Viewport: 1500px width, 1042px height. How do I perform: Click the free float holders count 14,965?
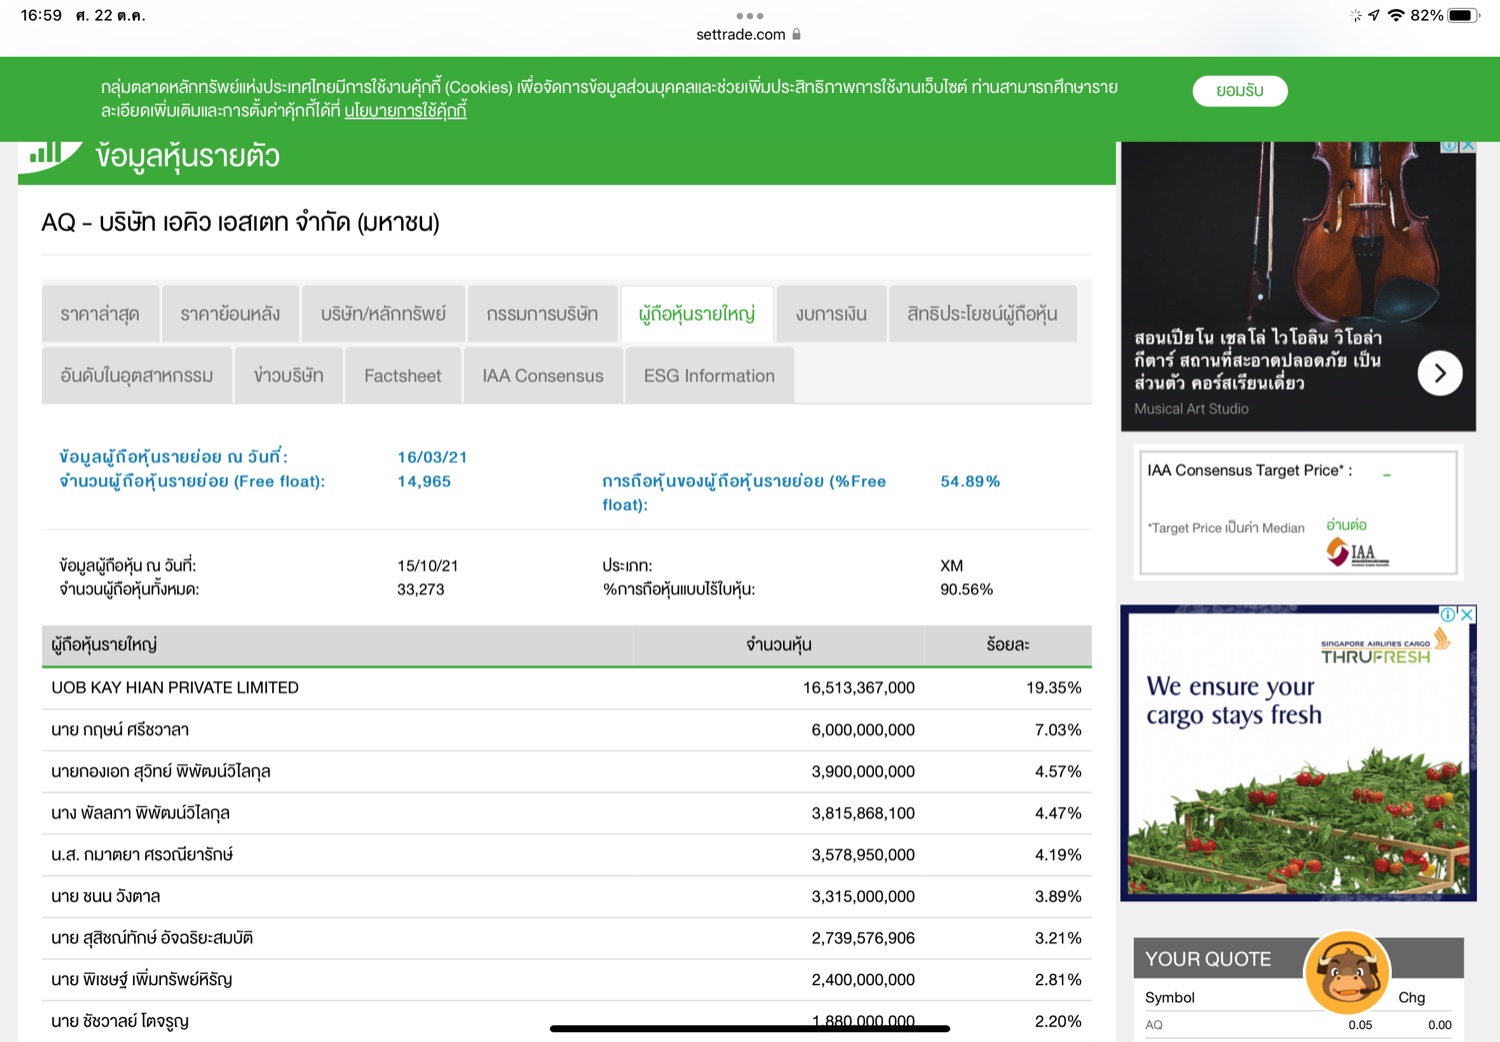424,481
